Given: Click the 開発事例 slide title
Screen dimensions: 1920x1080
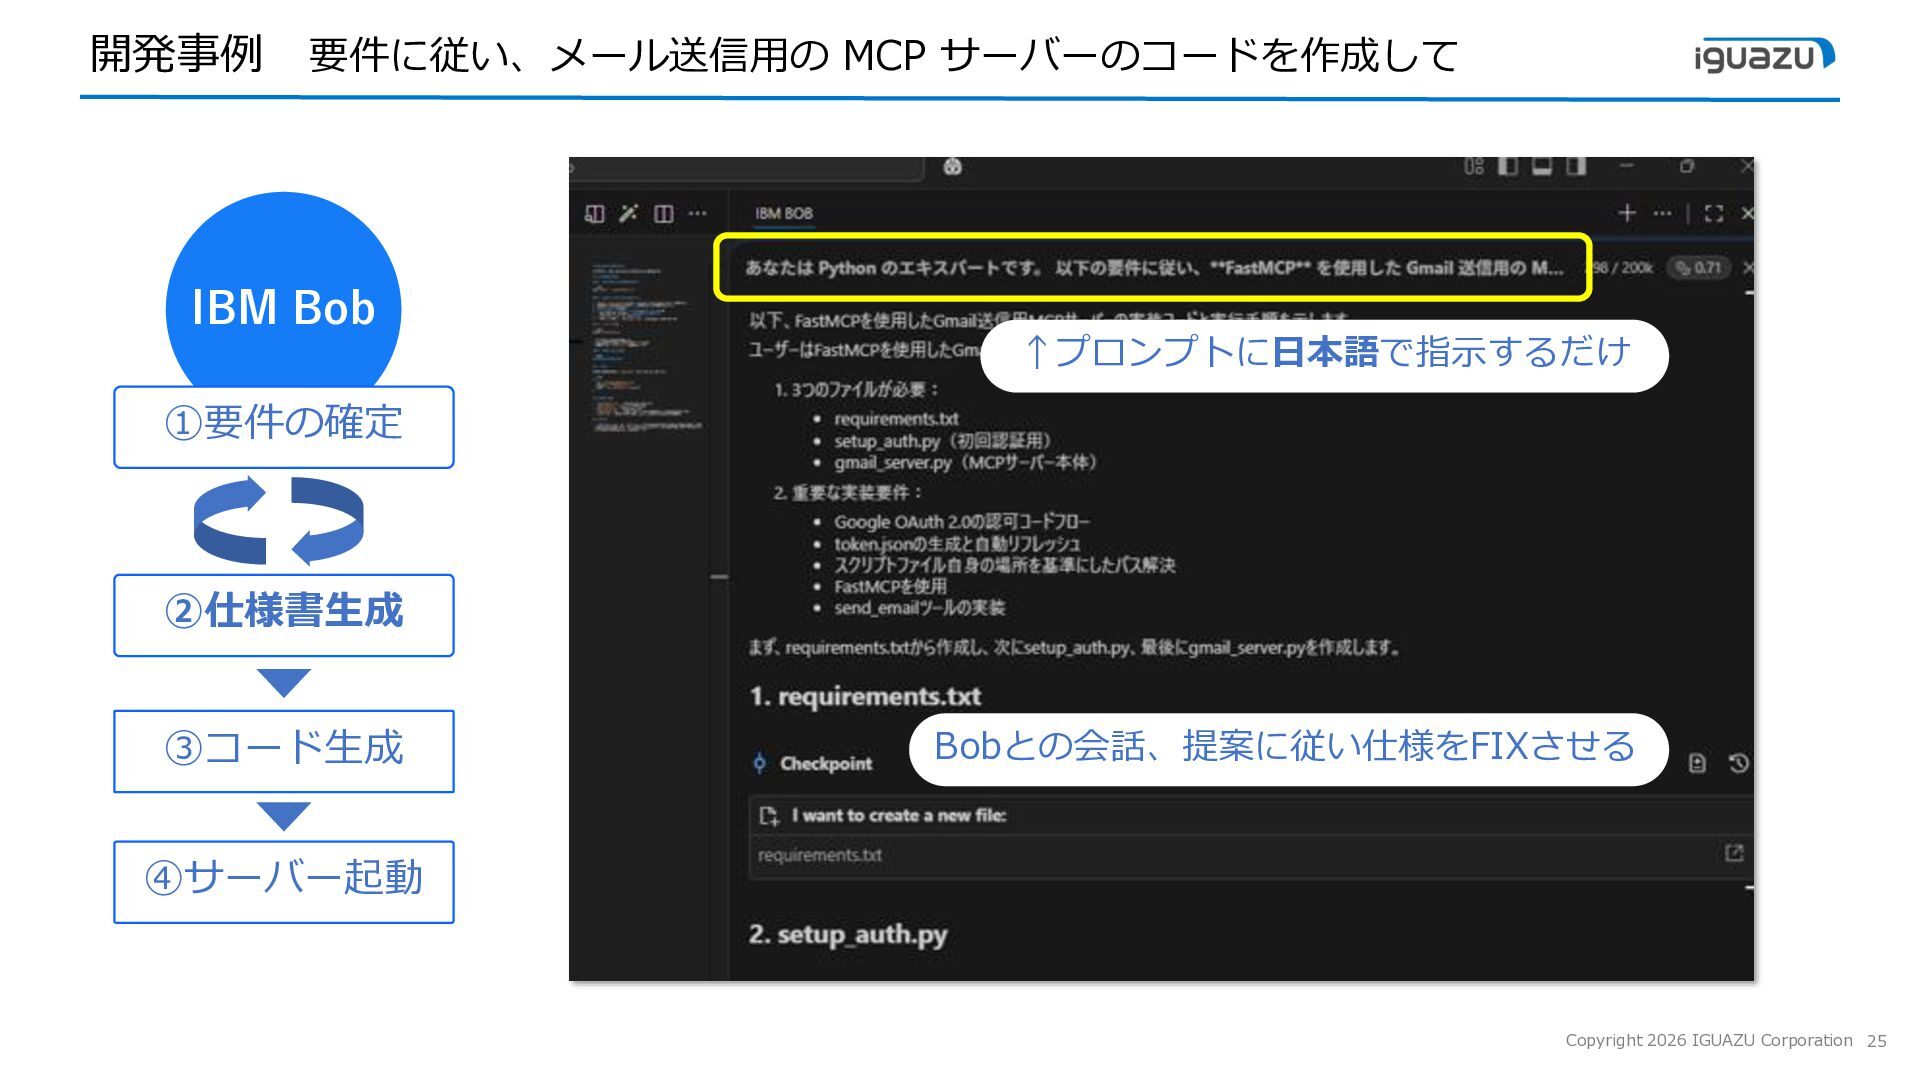Looking at the screenshot, I should click(x=176, y=53).
